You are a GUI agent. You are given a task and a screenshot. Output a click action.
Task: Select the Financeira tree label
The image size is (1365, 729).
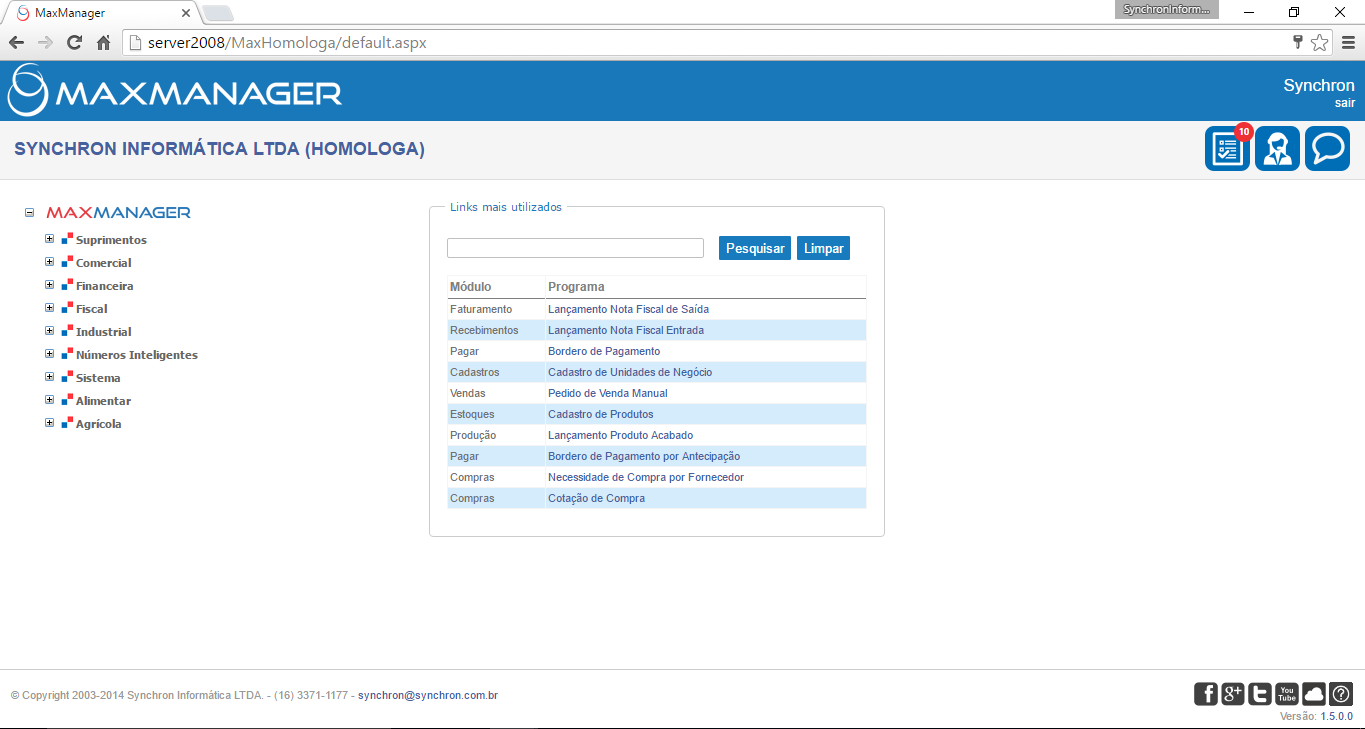coord(105,286)
